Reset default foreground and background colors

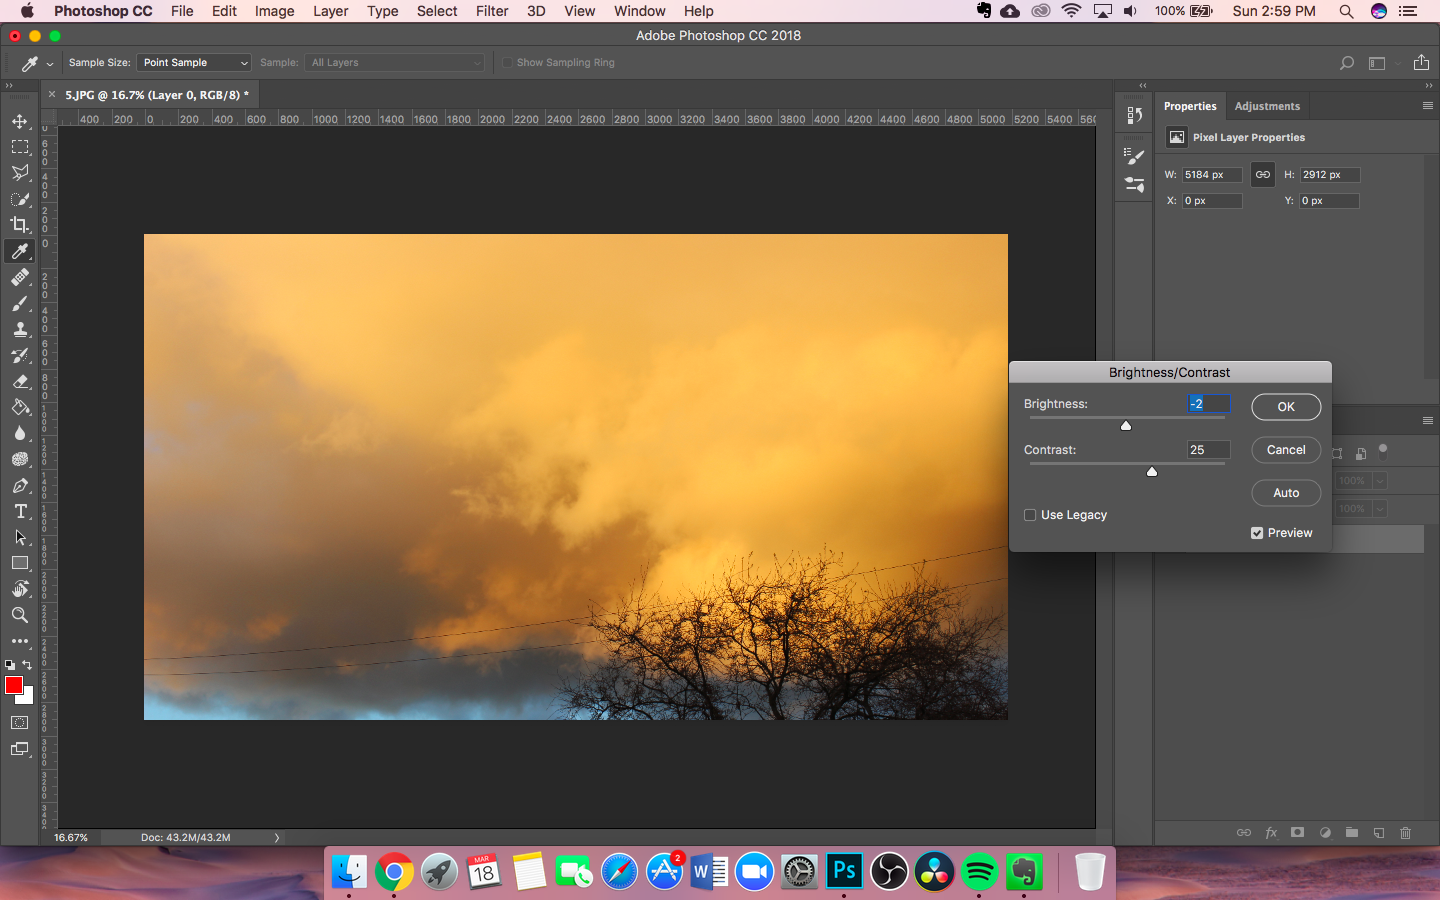coord(10,665)
